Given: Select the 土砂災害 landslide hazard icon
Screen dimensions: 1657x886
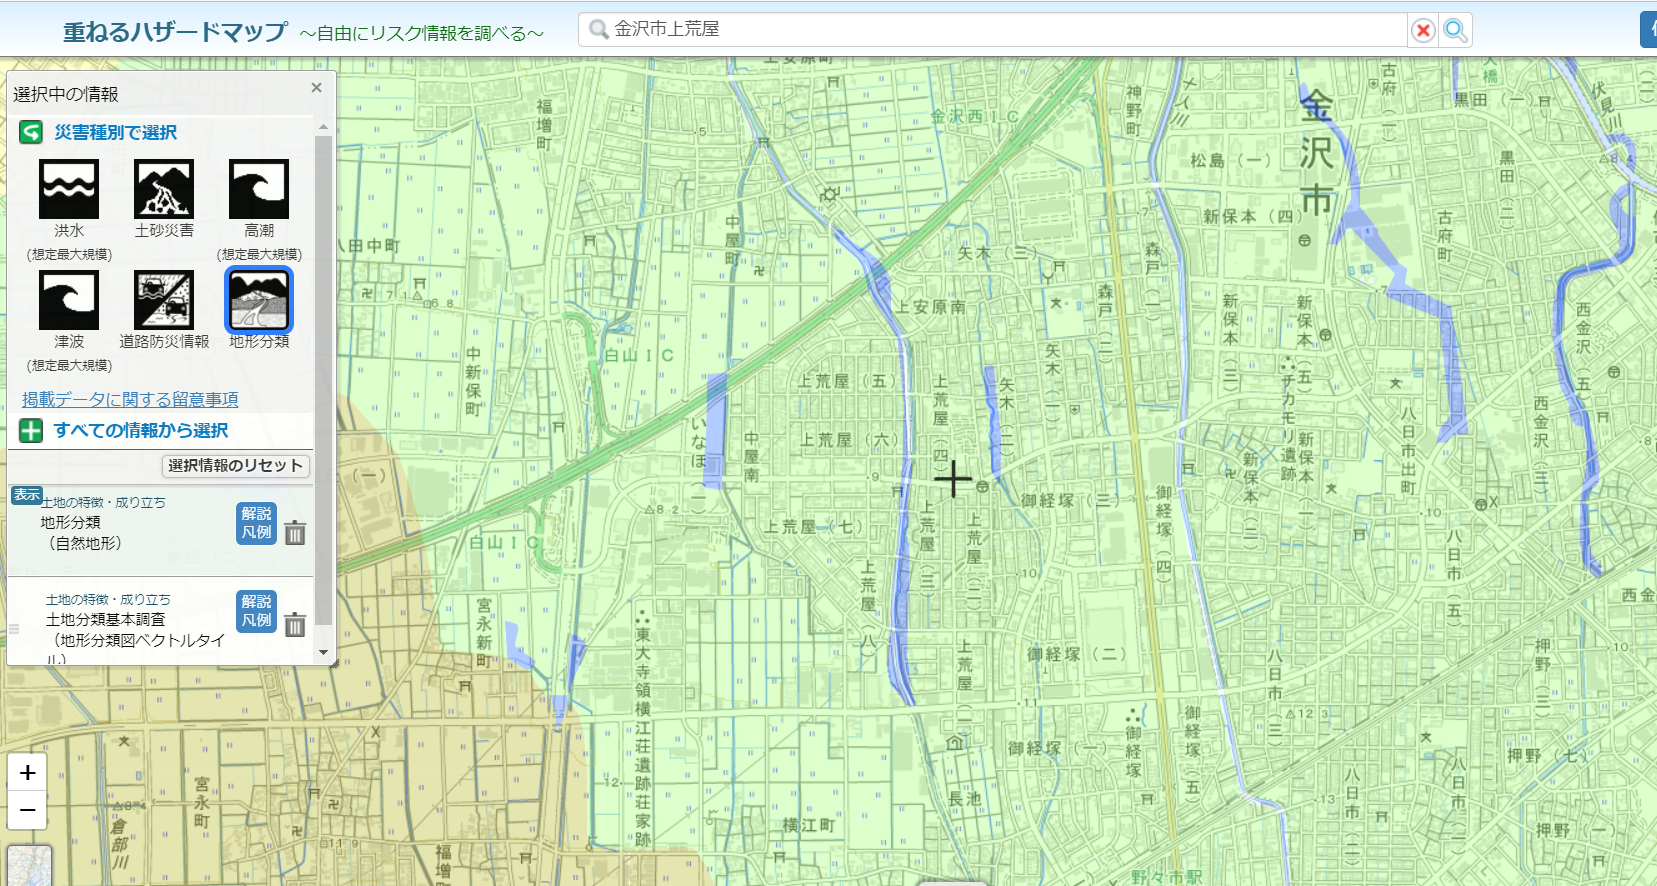Looking at the screenshot, I should (x=164, y=189).
